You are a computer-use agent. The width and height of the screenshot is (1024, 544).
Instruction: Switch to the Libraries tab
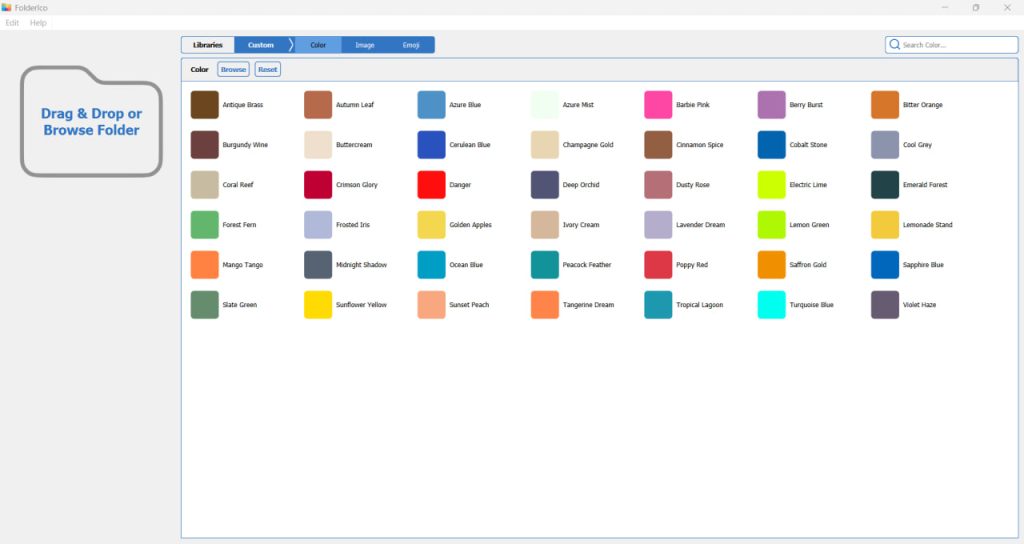[208, 45]
